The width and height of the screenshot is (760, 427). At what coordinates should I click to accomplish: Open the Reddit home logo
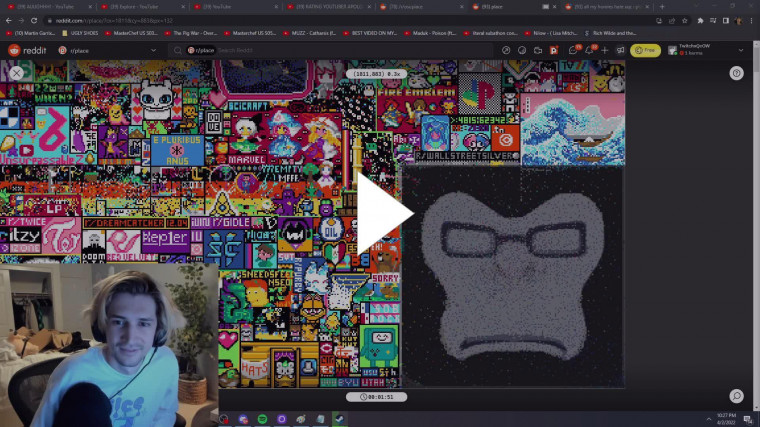click(27, 50)
